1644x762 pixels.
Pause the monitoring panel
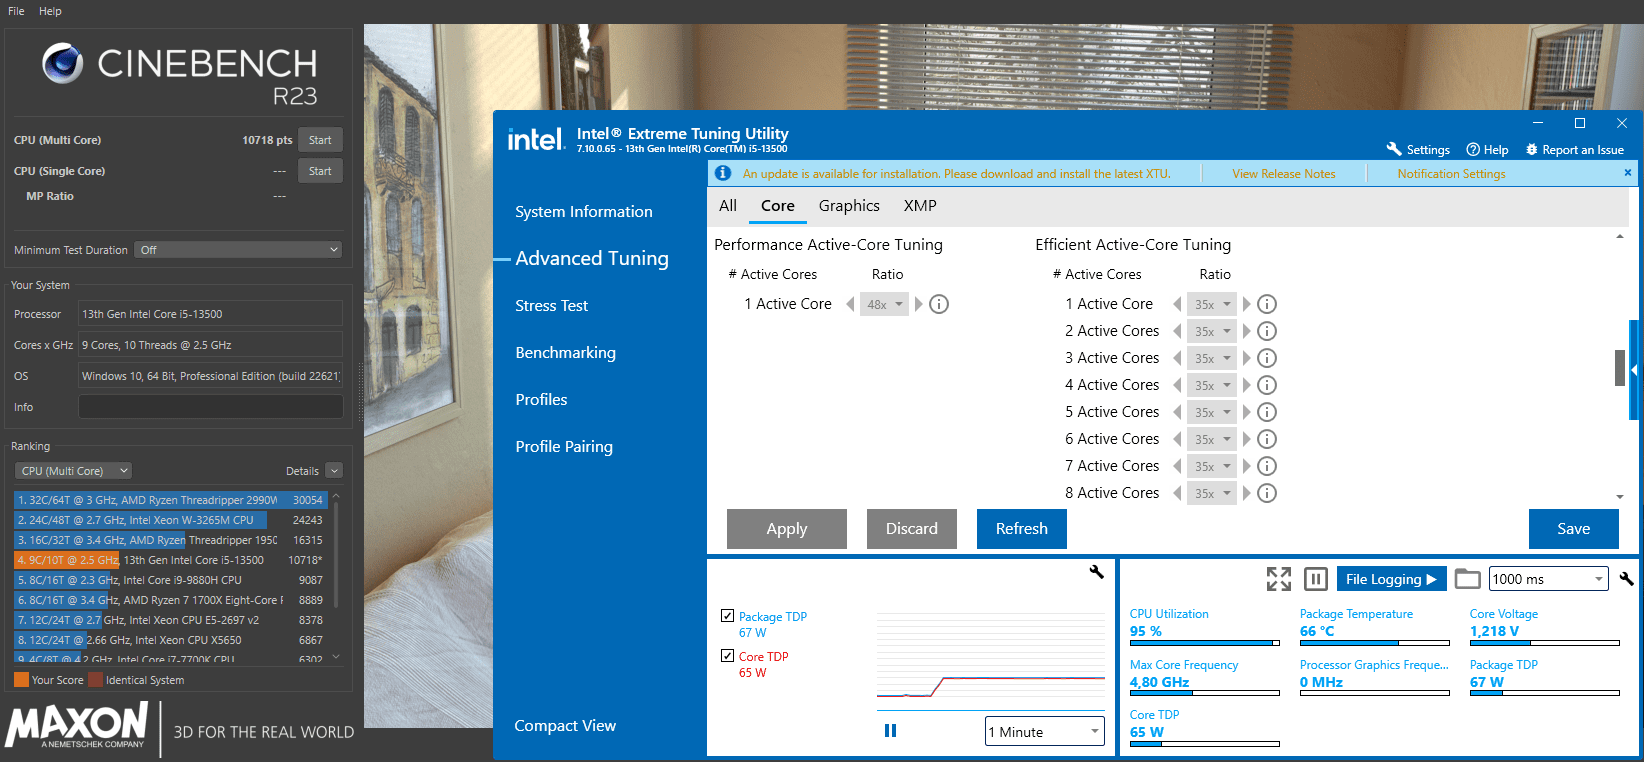click(1316, 579)
